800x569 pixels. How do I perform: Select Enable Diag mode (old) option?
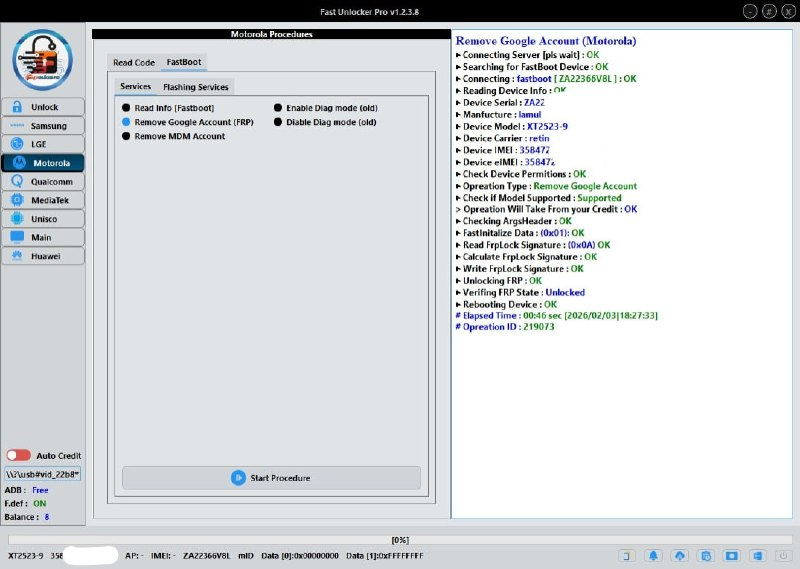pos(278,108)
